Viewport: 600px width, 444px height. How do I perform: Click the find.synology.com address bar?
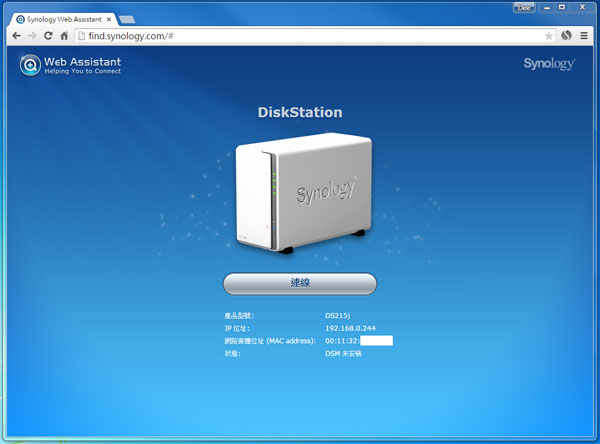[300, 35]
